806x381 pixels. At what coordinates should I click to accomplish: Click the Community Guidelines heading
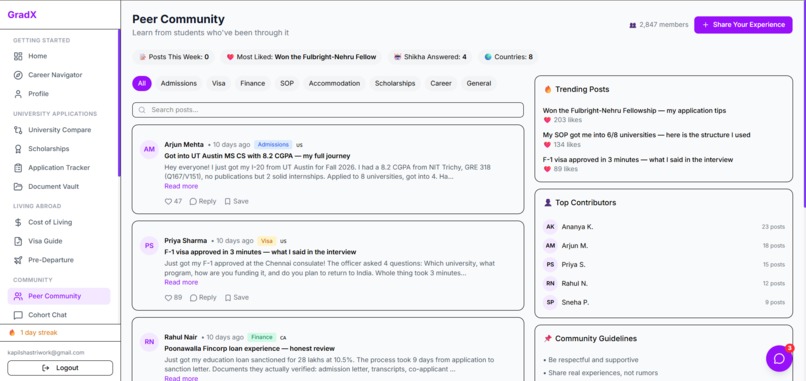click(596, 339)
